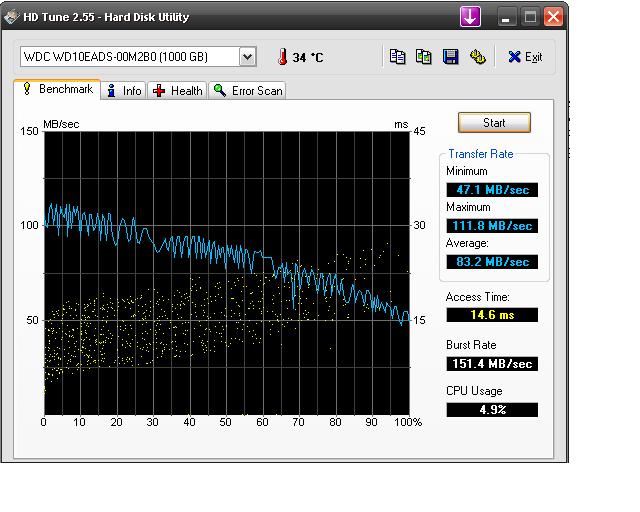Open the options wrench icon

478,57
